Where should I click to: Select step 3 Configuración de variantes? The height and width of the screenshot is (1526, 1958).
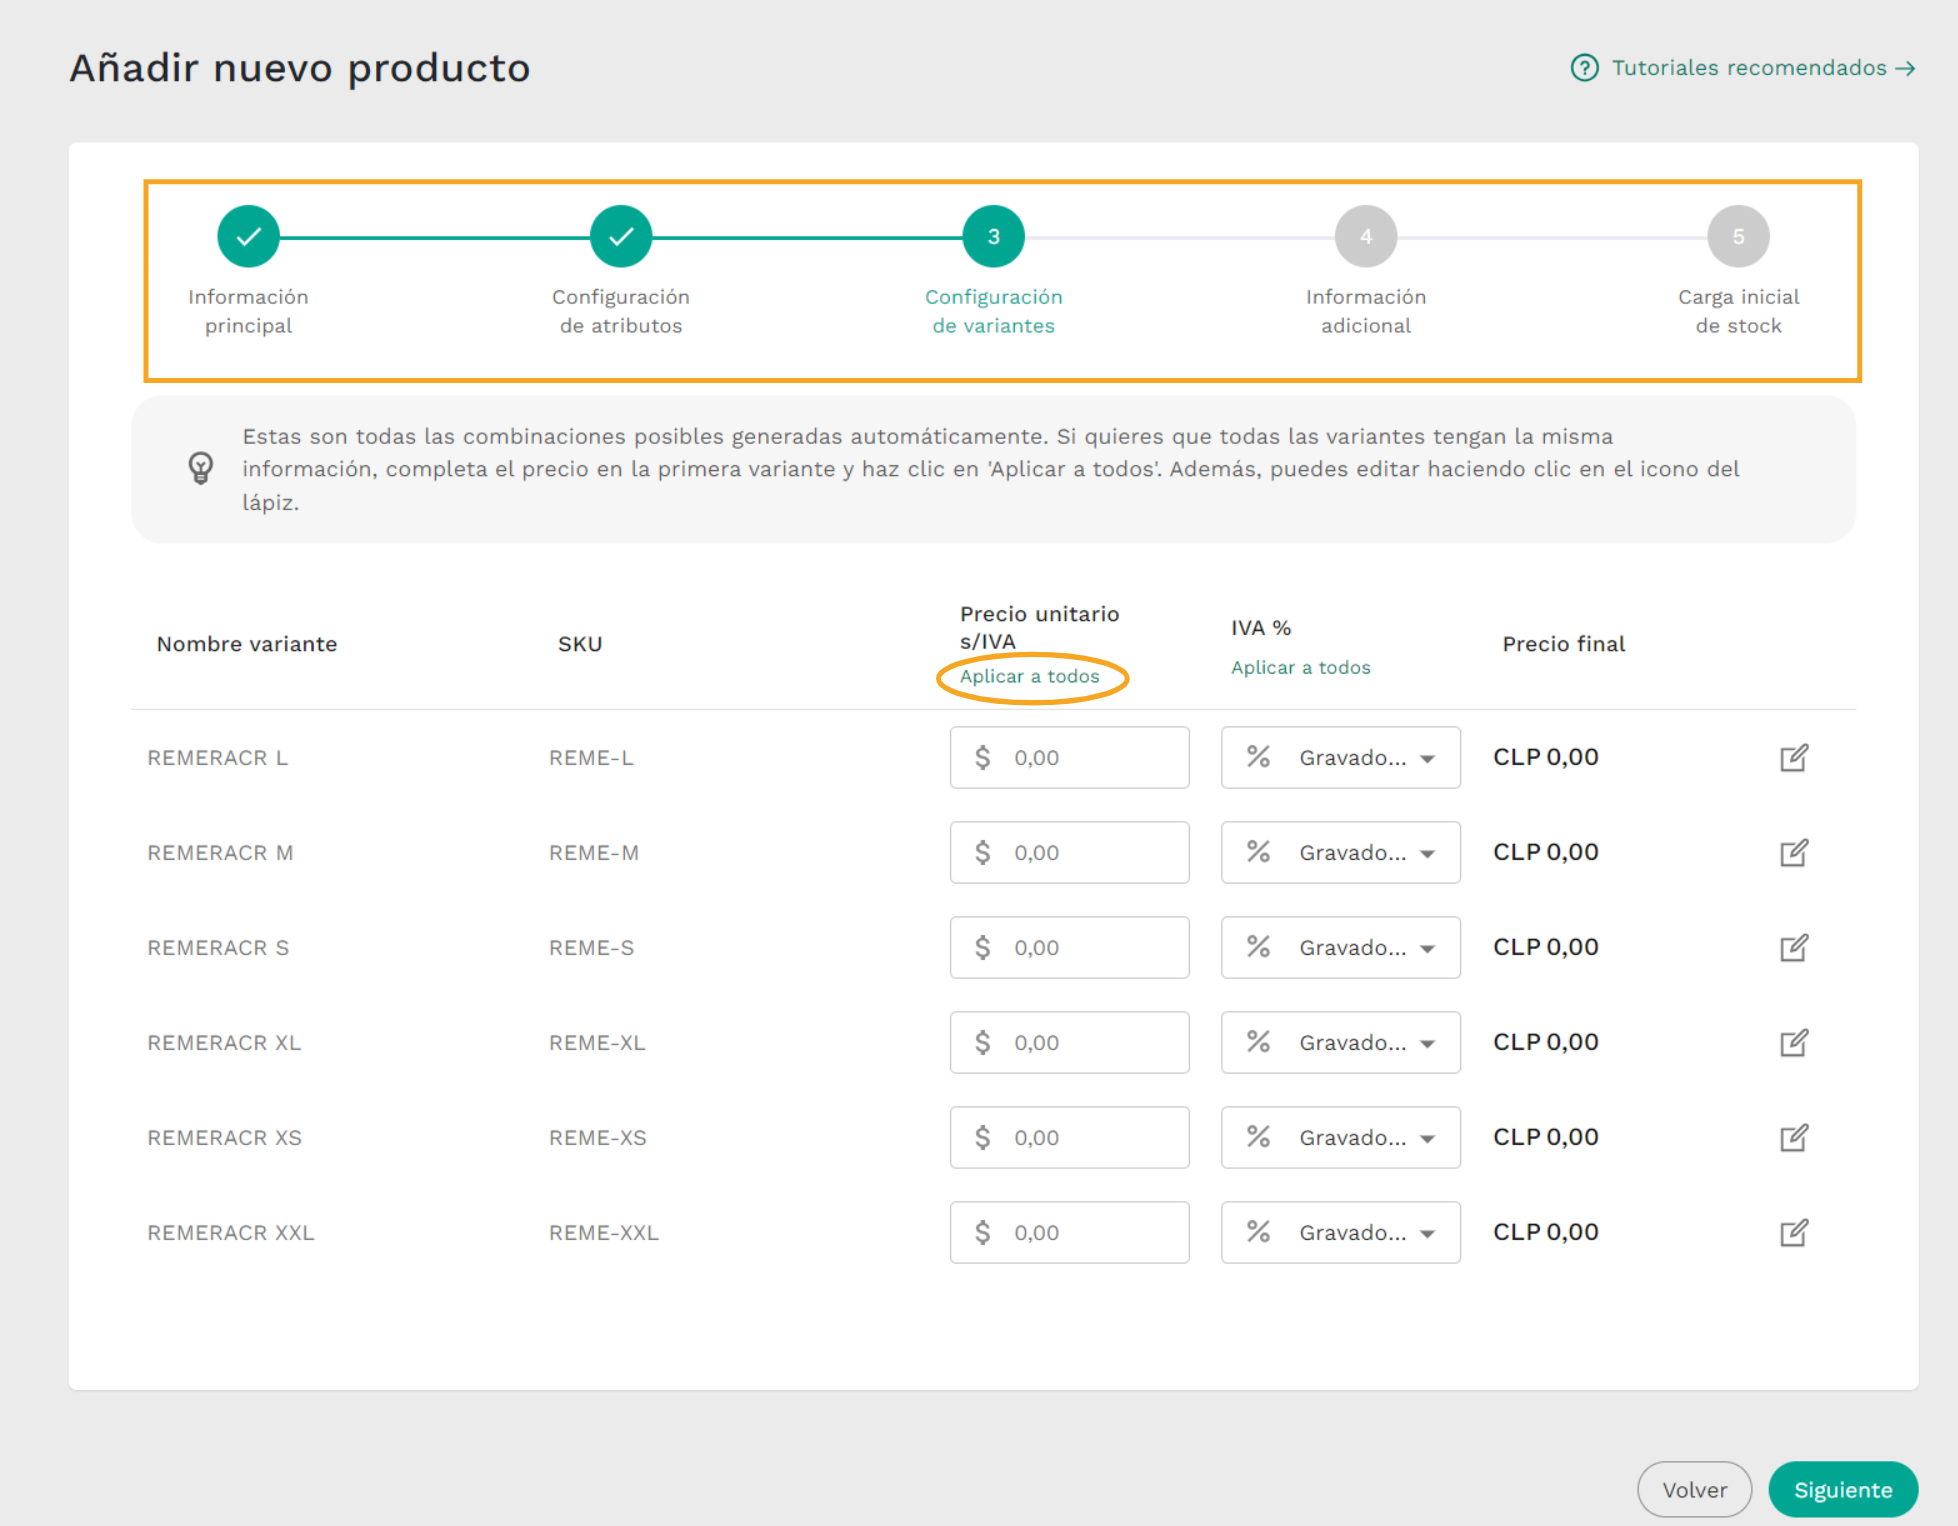994,237
